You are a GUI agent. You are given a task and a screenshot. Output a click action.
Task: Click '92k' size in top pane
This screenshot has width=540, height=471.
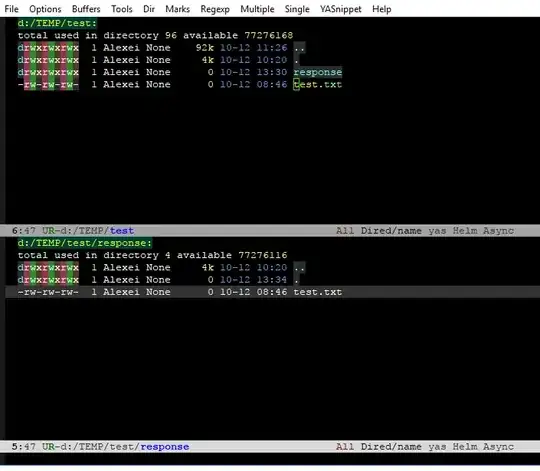205,48
